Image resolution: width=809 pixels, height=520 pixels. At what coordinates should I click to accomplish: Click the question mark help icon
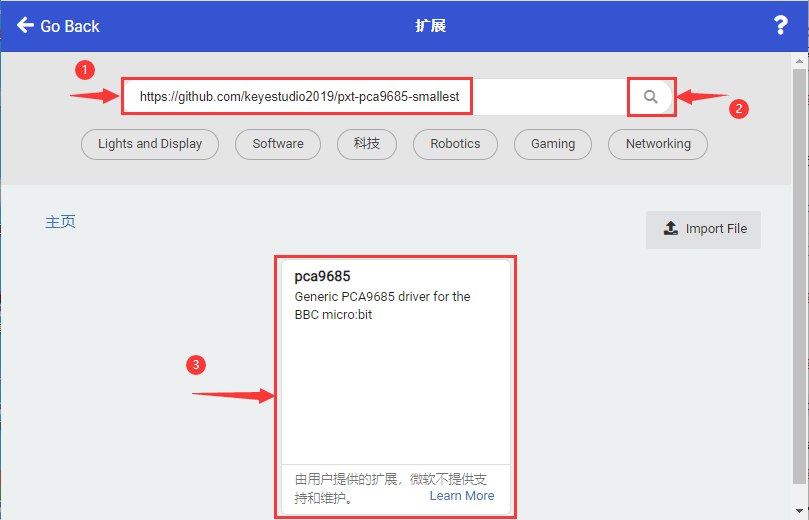[781, 25]
